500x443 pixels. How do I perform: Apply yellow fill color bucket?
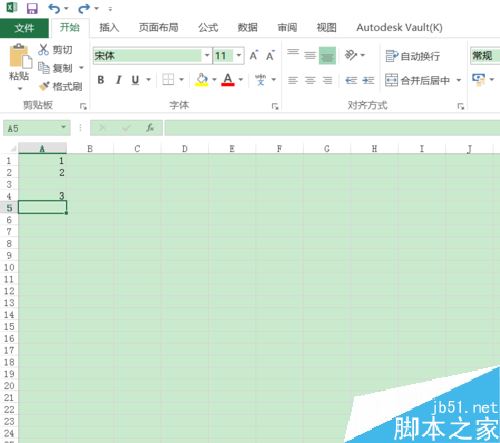point(202,80)
